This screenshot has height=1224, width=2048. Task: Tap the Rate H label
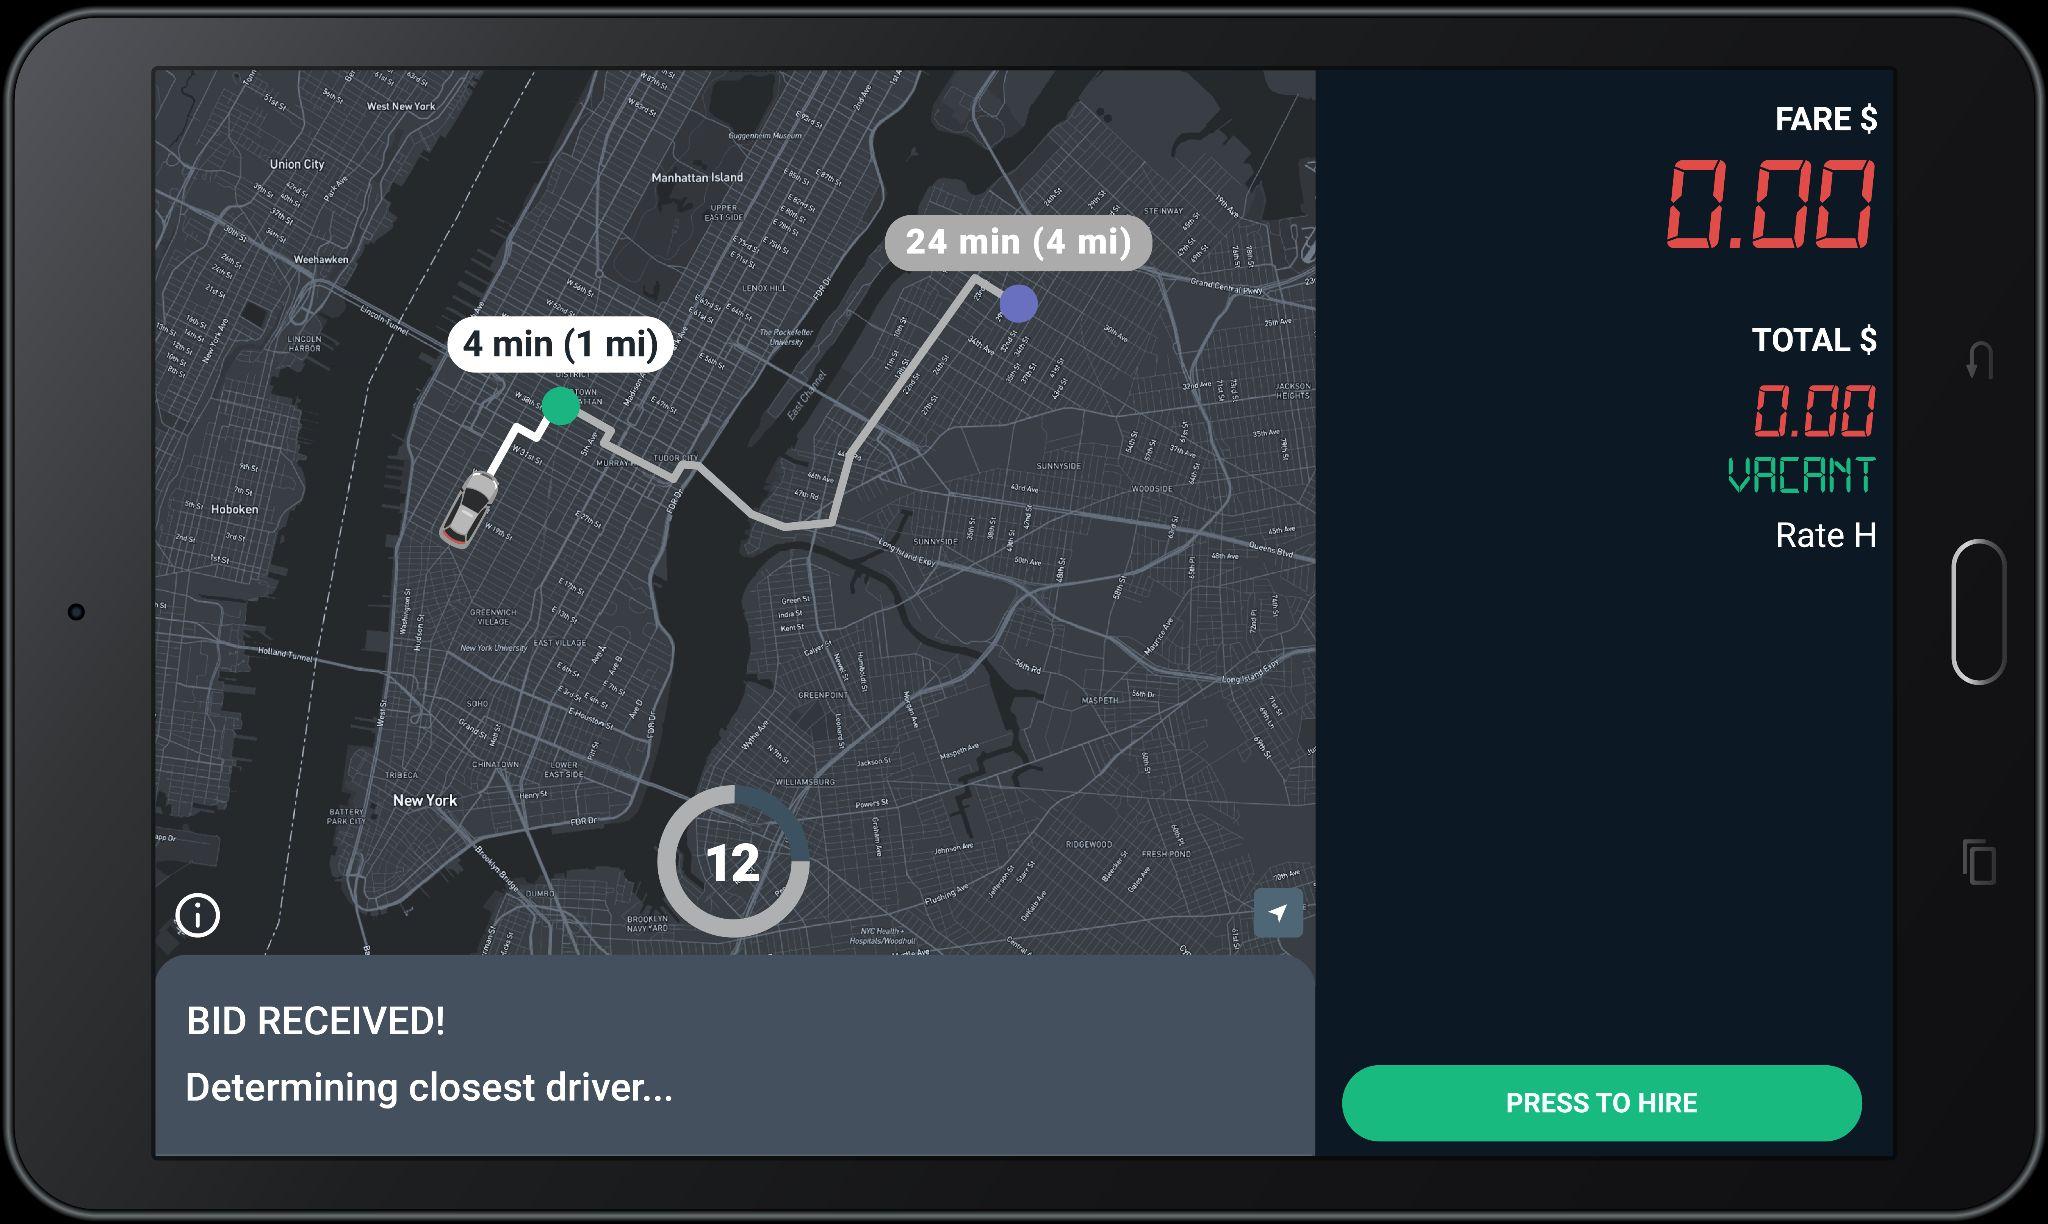[1825, 535]
